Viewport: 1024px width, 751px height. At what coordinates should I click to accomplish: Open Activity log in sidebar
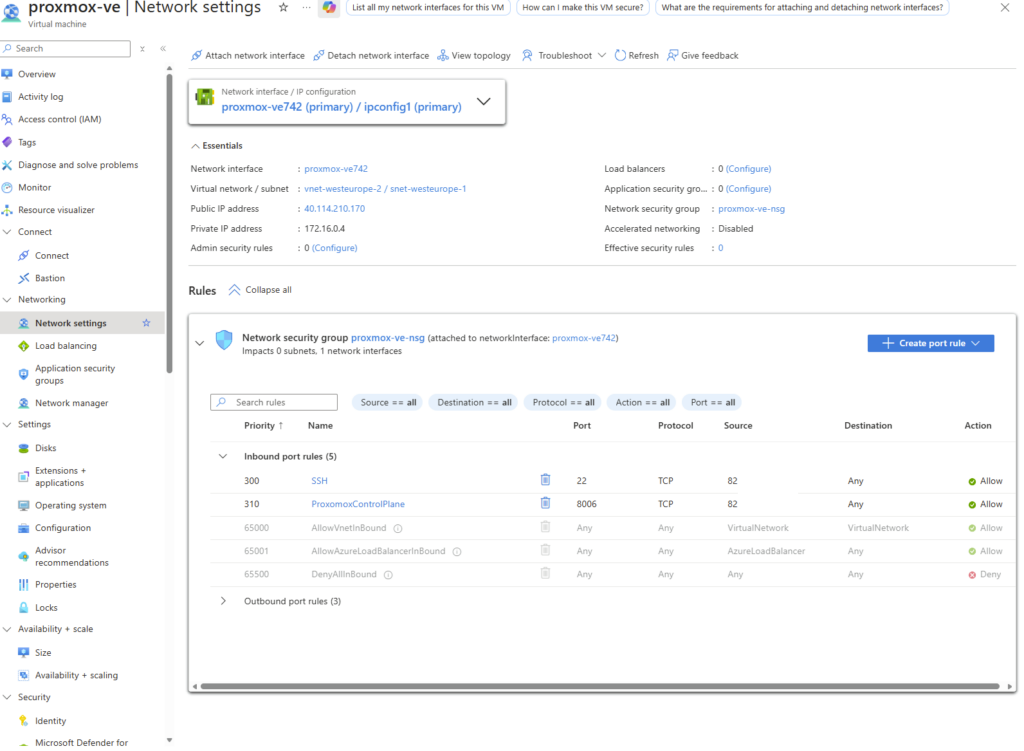40,97
